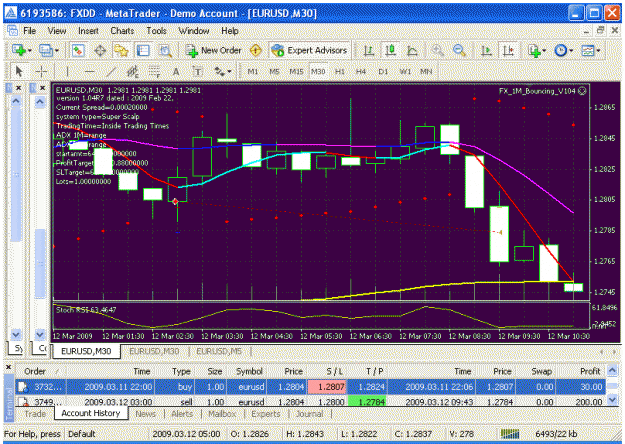Click the connection status bars icon
This screenshot has width=625, height=444.
(x=510, y=434)
